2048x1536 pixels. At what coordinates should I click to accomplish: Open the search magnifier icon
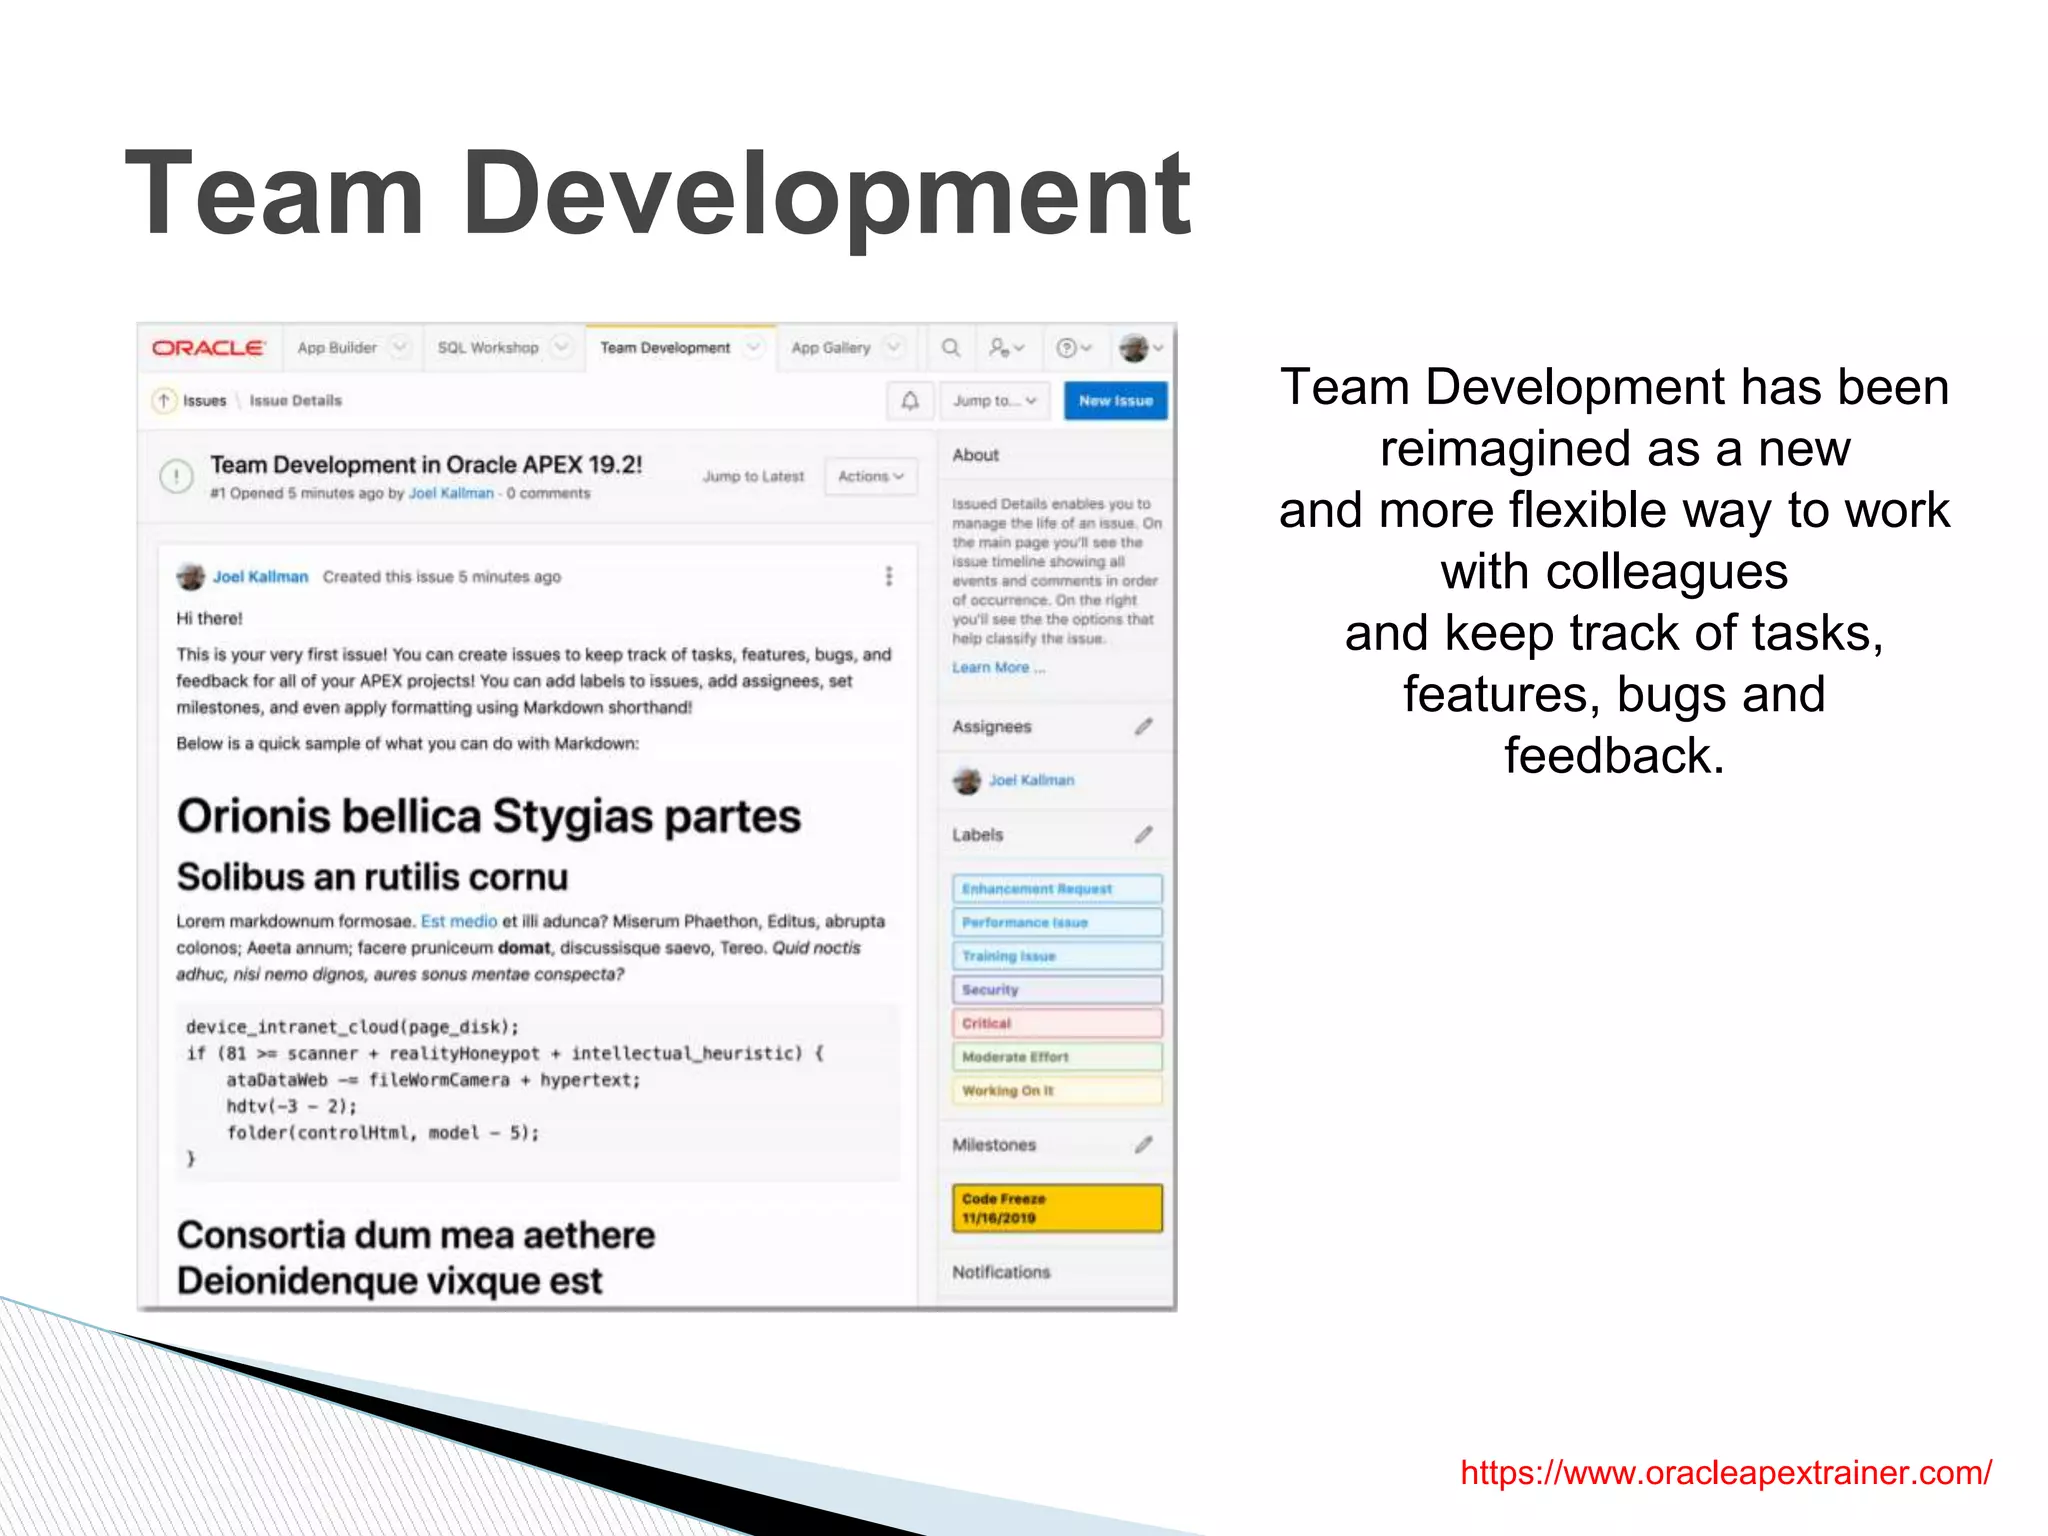950,348
